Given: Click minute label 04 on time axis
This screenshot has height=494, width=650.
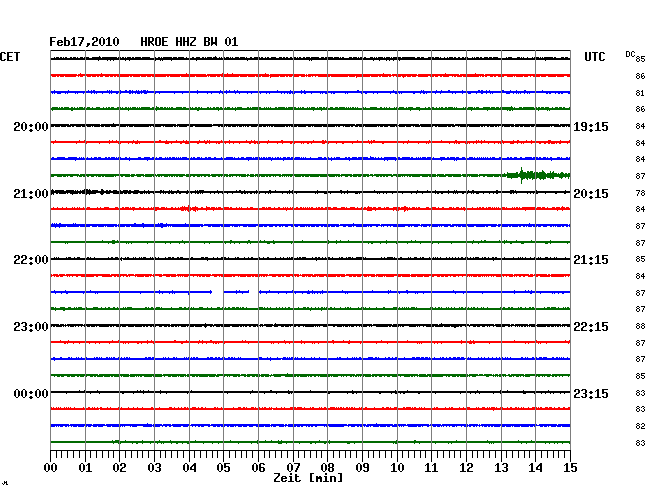Looking at the screenshot, I should click(189, 468).
